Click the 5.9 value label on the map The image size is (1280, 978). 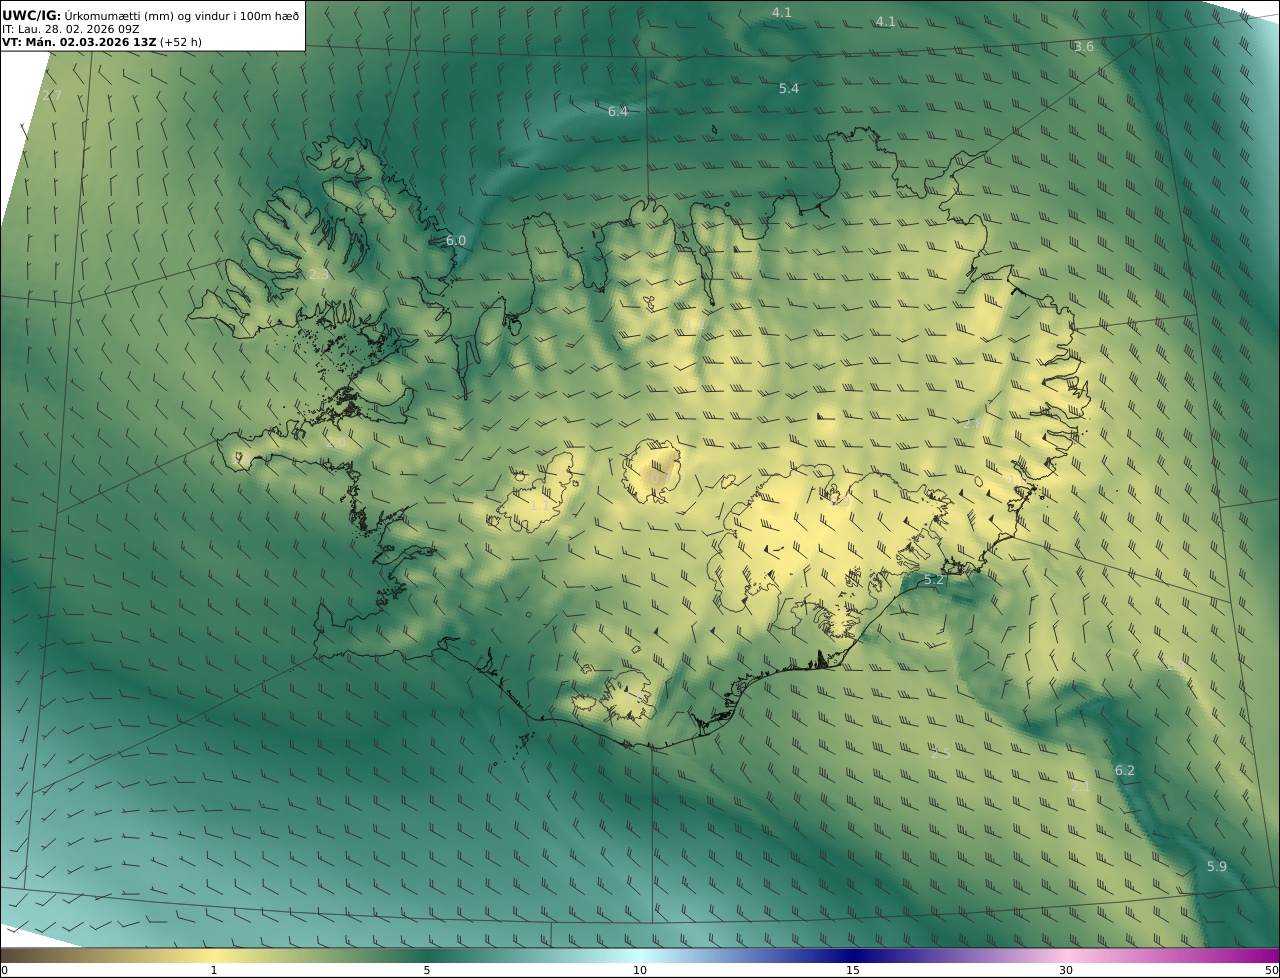(1217, 866)
